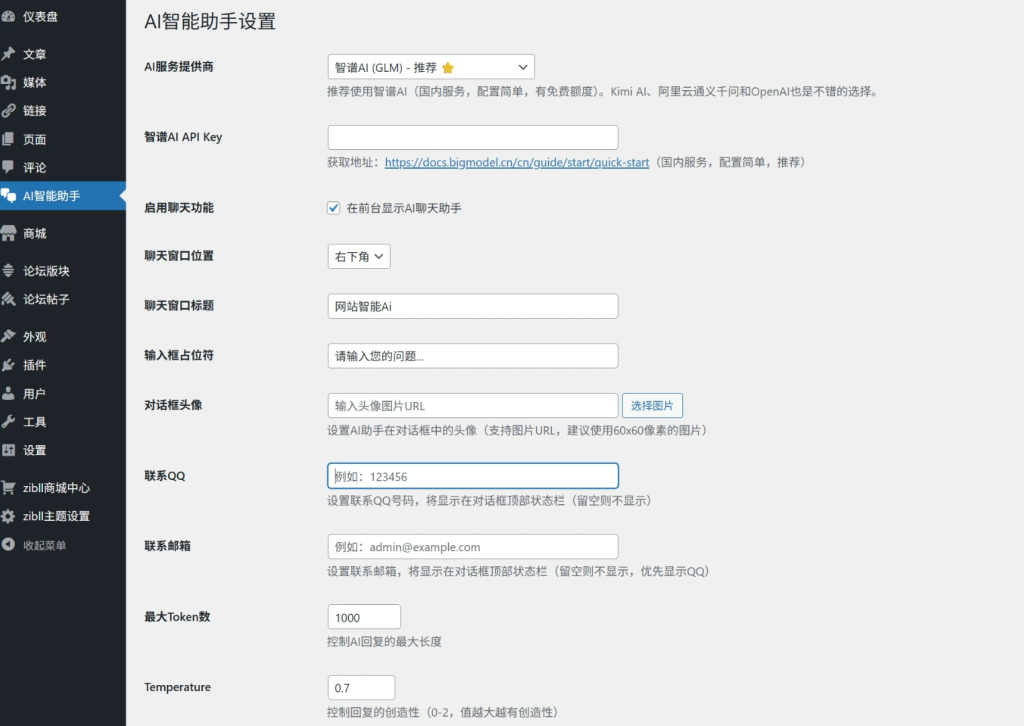
Task: Click the paintbrush icon beside 外观
Action: click(8, 336)
